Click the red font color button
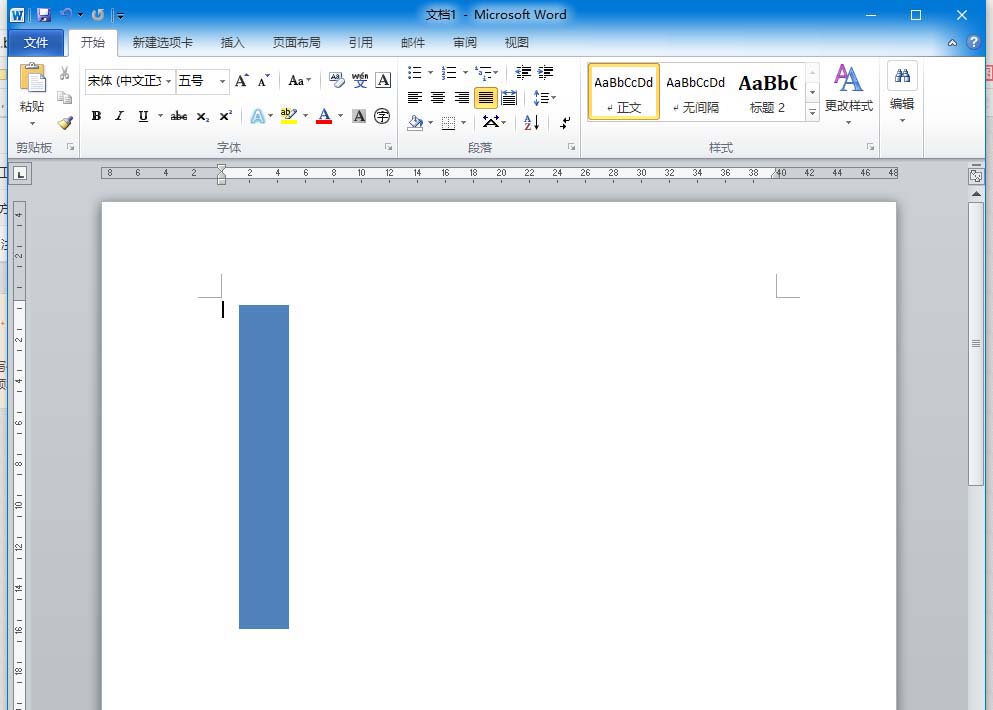 (323, 116)
